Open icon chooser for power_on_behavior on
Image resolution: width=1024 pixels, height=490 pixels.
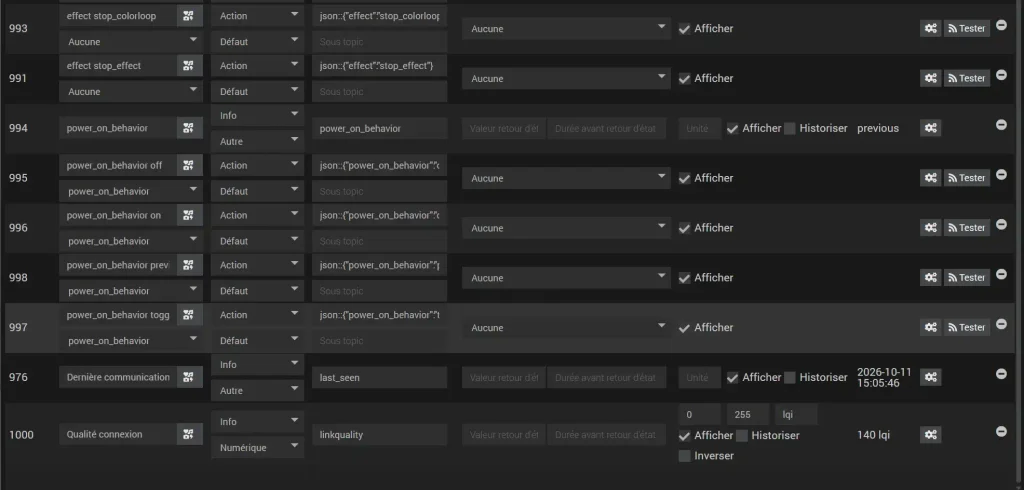pyautogui.click(x=189, y=215)
